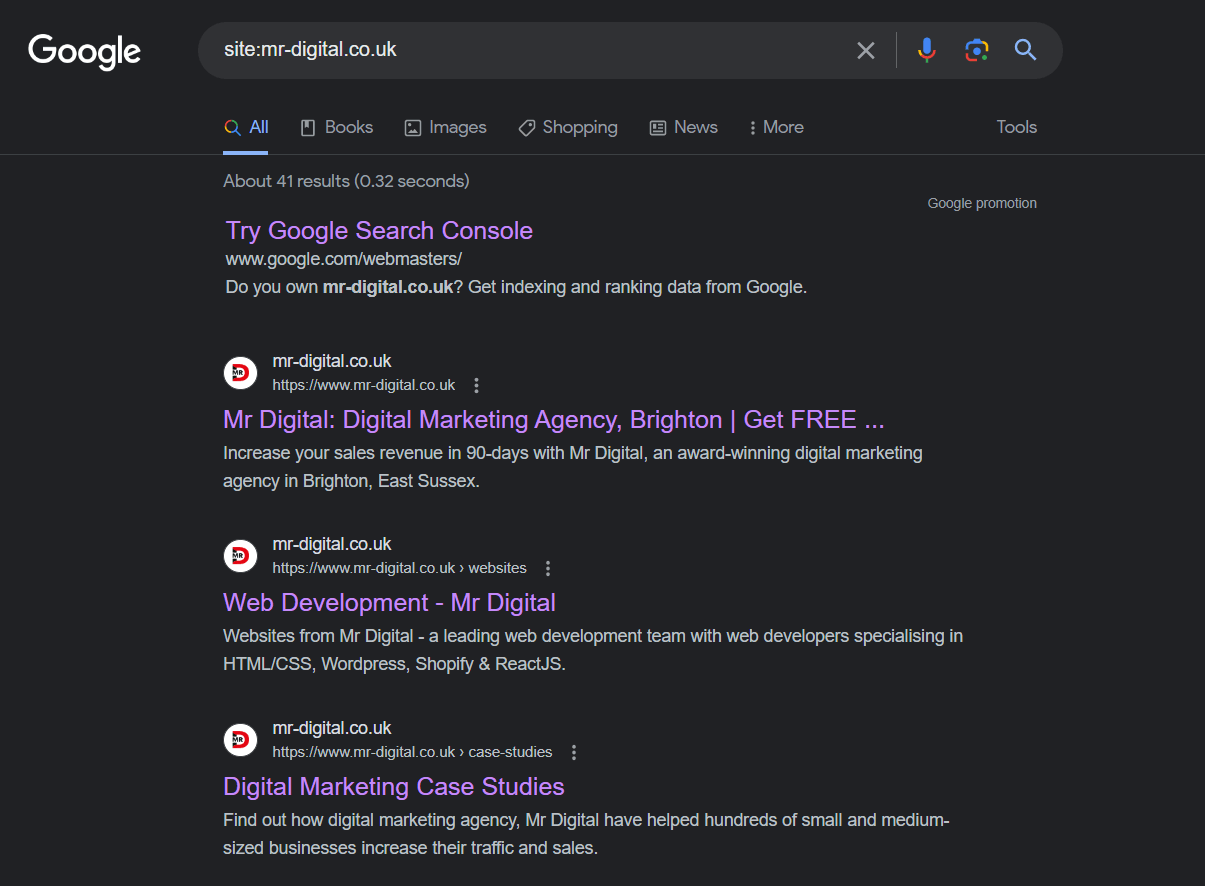This screenshot has height=886, width=1205.
Task: Select the Books tab
Action: click(337, 127)
